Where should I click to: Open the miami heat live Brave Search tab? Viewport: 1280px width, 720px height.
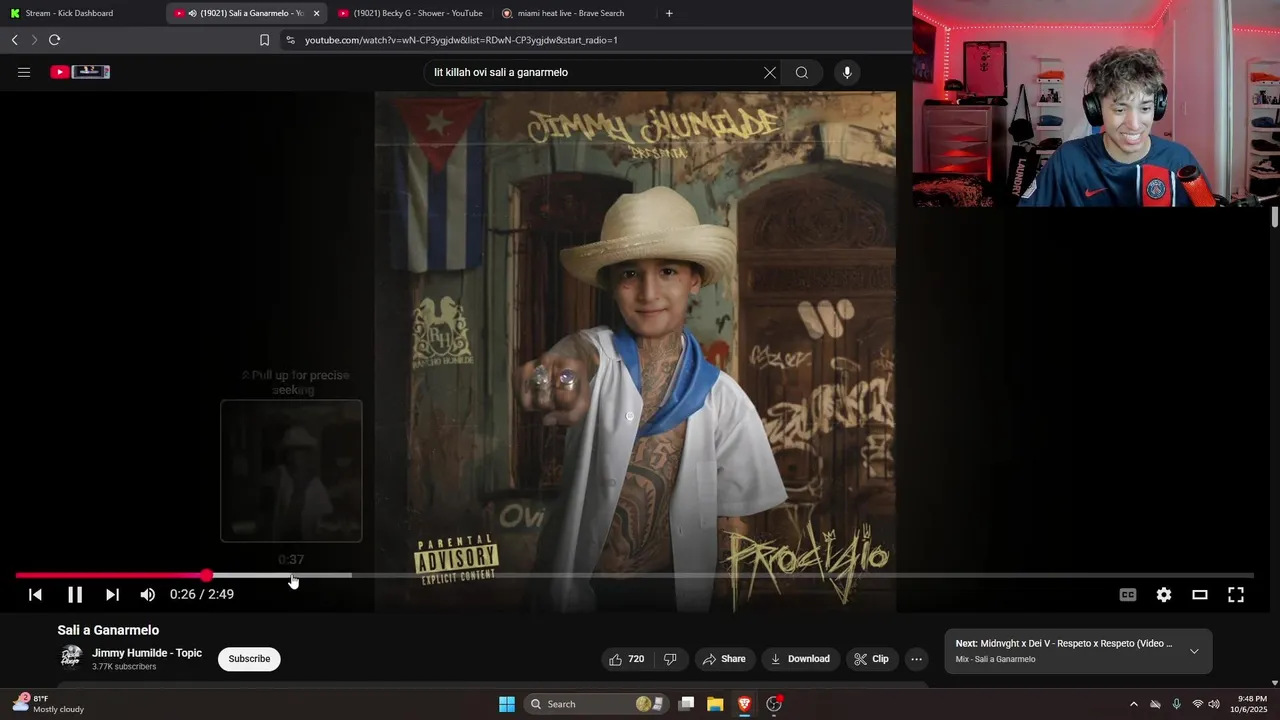pyautogui.click(x=571, y=13)
